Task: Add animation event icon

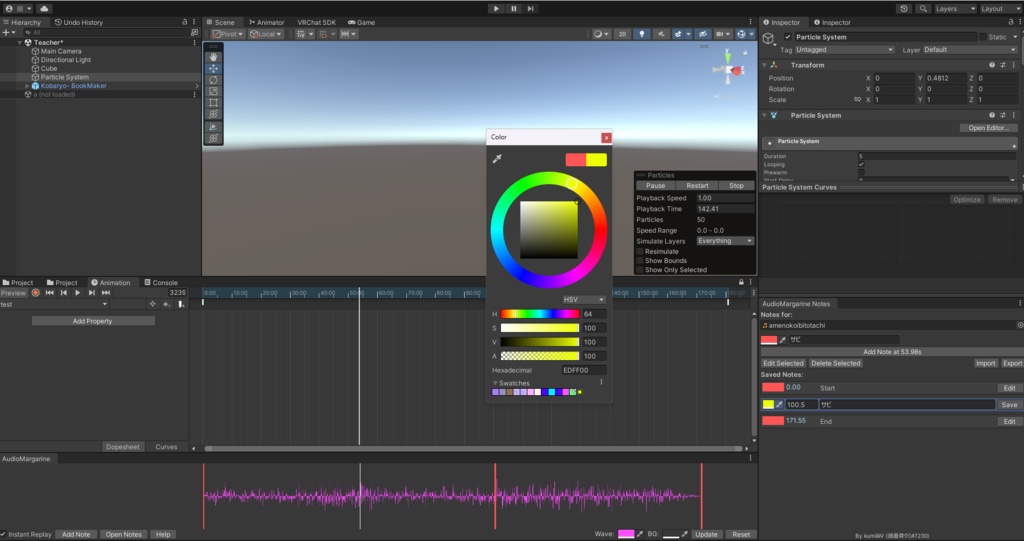Action: [181, 304]
